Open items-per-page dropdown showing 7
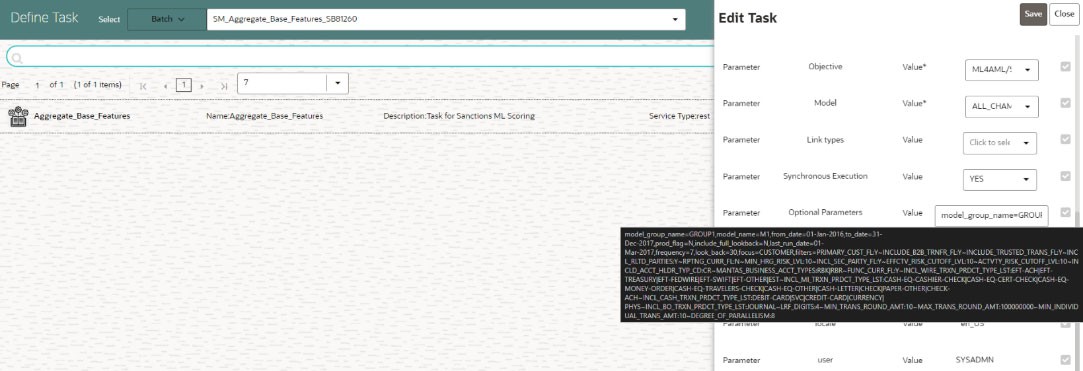The height and width of the screenshot is (371, 1083). [292, 83]
